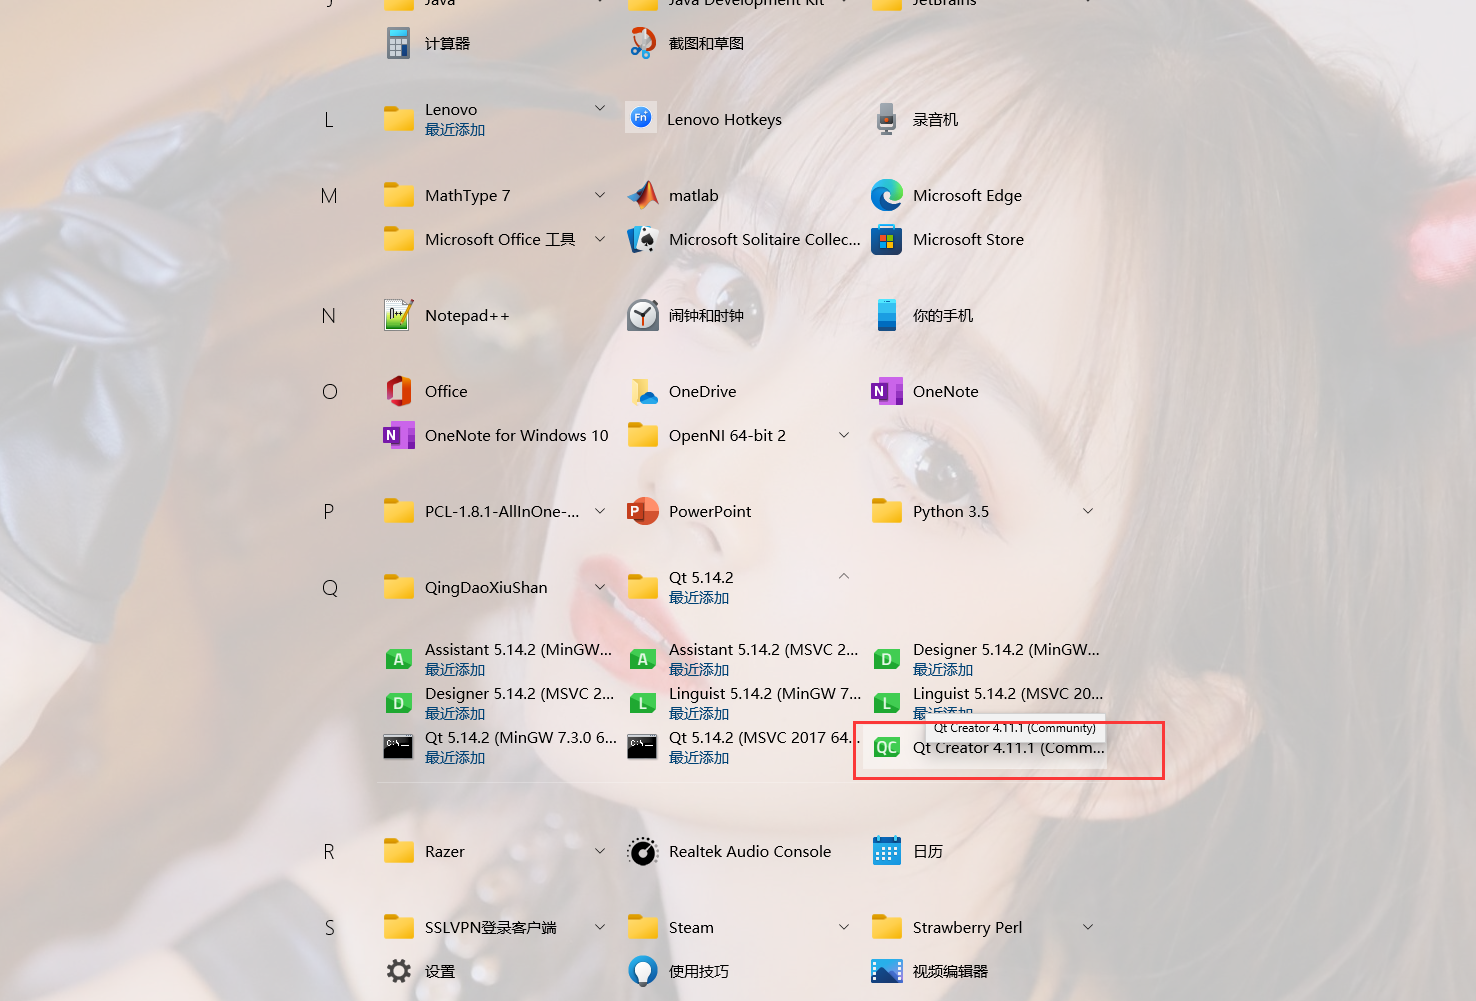Launch Designer 5.14.2 (MSVC) icon

(x=399, y=703)
